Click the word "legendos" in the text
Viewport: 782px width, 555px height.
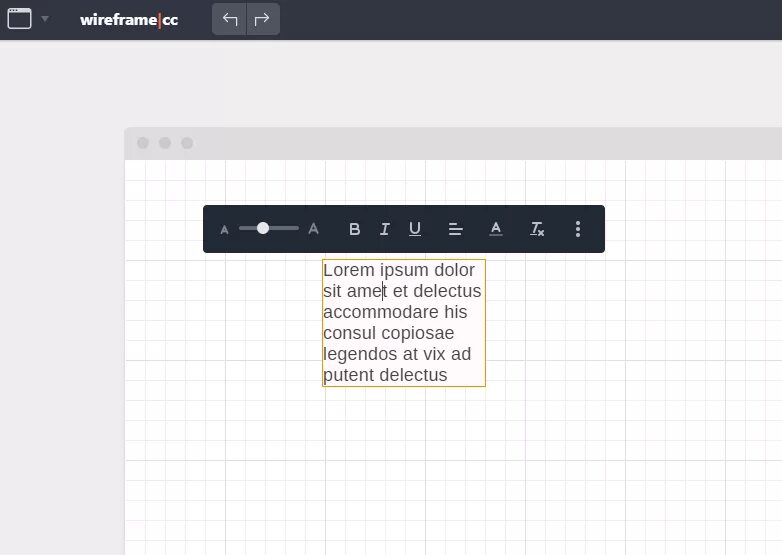(x=361, y=355)
